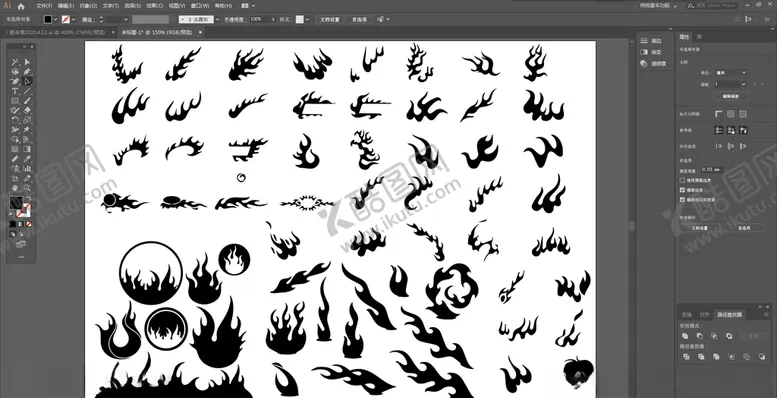
Task: Uncheck 缩放描边和效果 checkbox
Action: [682, 199]
